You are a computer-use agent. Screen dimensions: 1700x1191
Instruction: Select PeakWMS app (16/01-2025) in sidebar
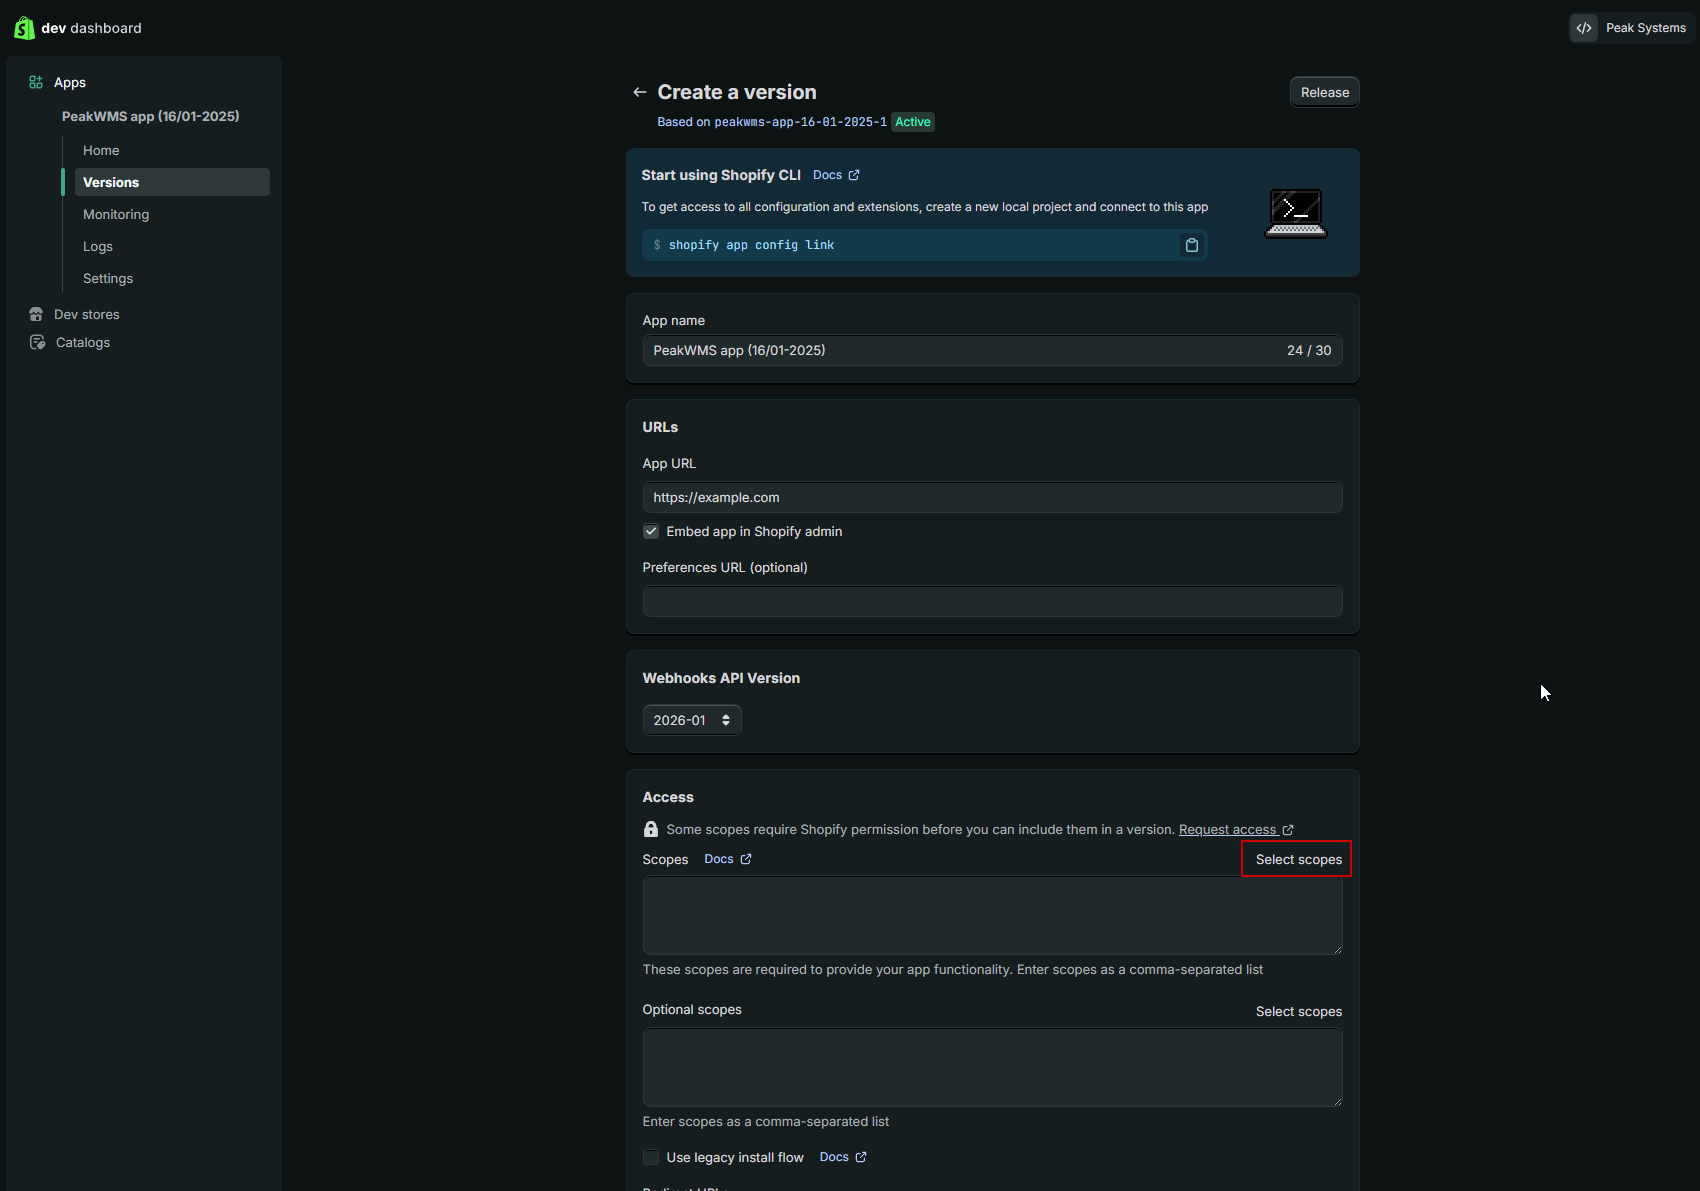(151, 116)
